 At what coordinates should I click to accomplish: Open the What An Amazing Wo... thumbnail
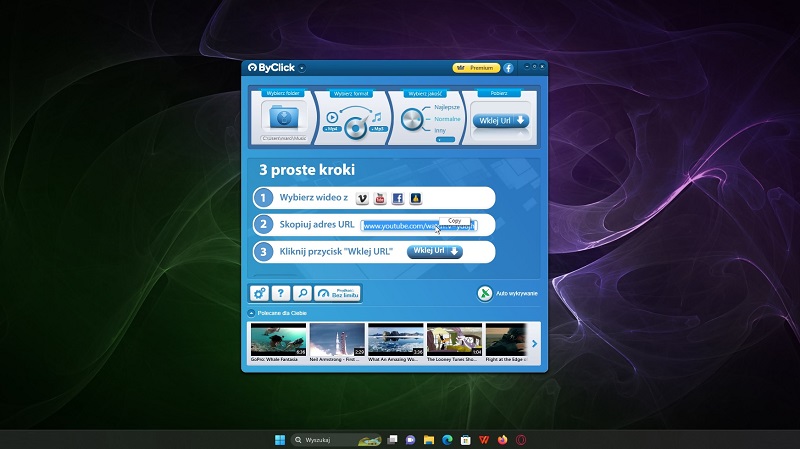pos(395,339)
